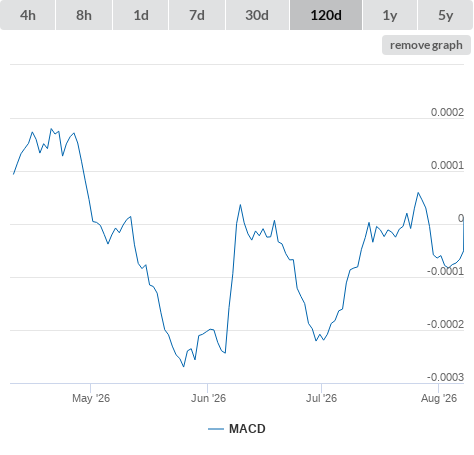Click the -0.0003 y-axis label
474x455 pixels.
(x=446, y=377)
